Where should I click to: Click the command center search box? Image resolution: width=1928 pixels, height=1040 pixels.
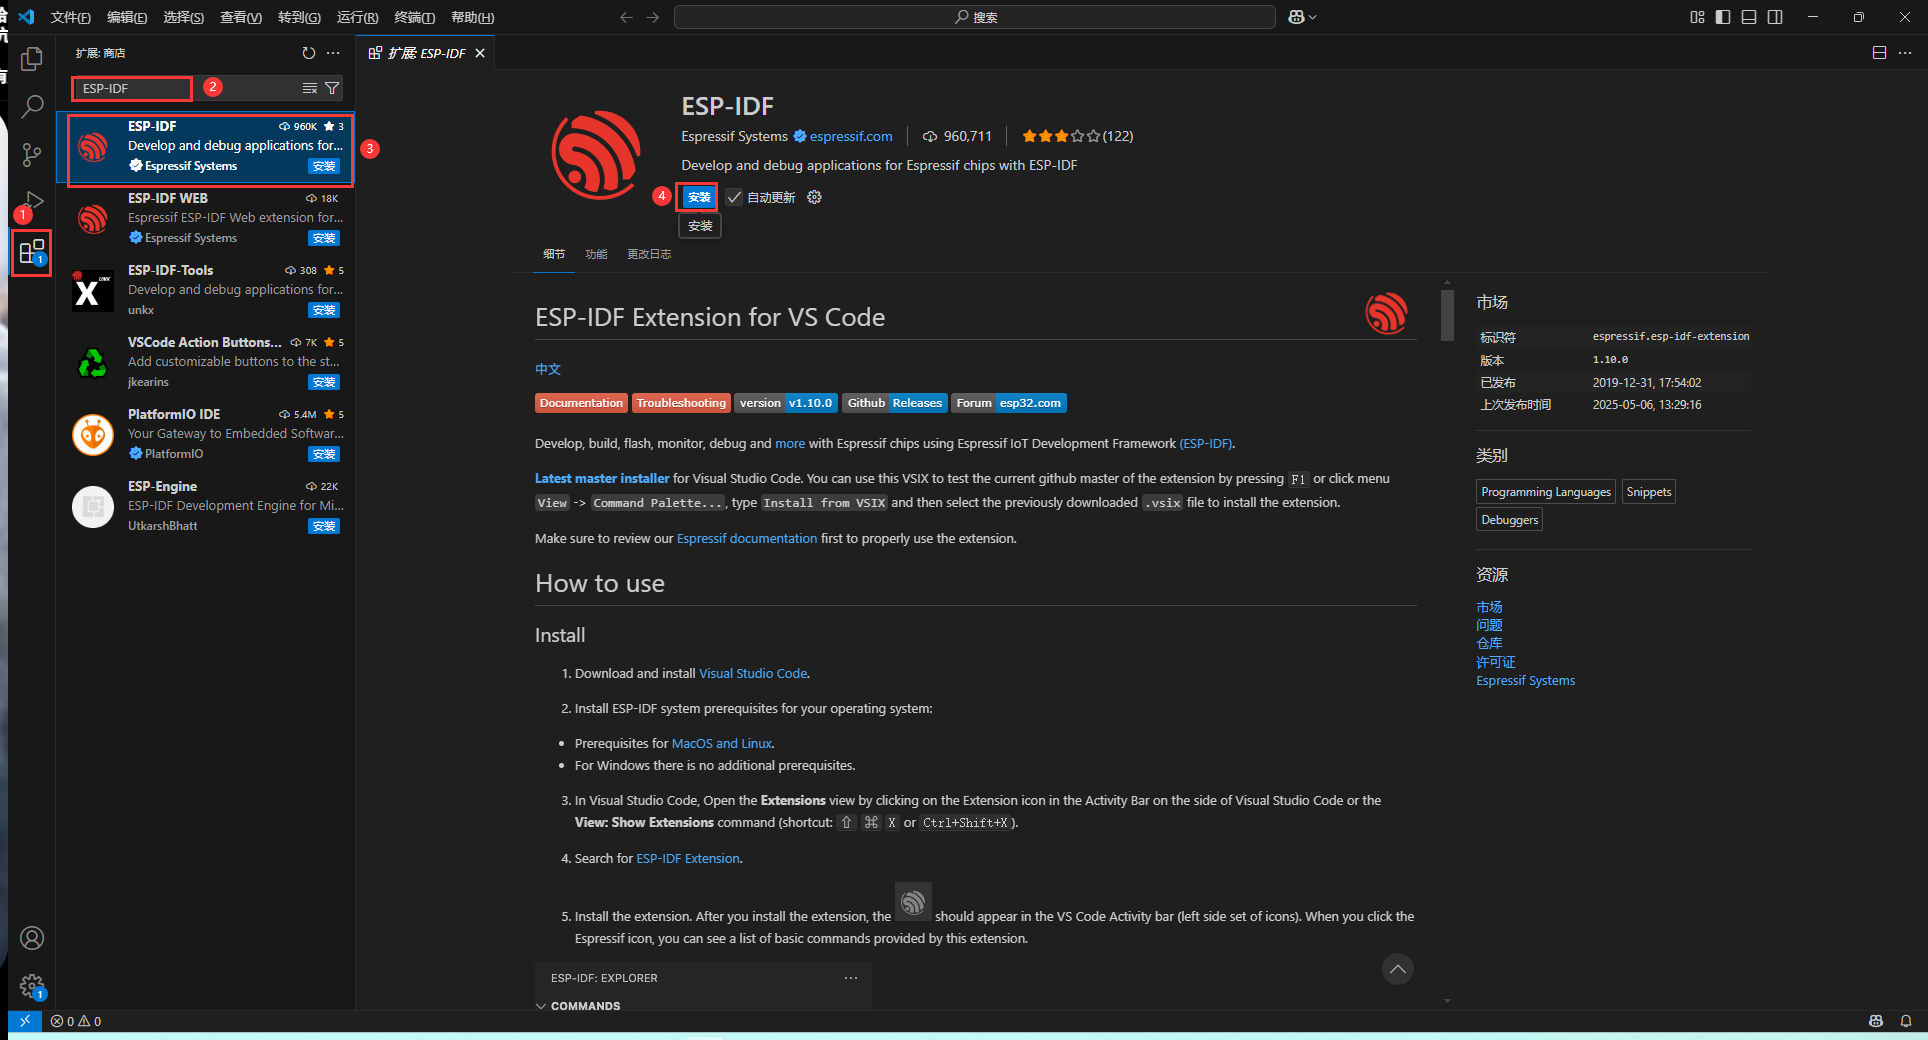[975, 17]
